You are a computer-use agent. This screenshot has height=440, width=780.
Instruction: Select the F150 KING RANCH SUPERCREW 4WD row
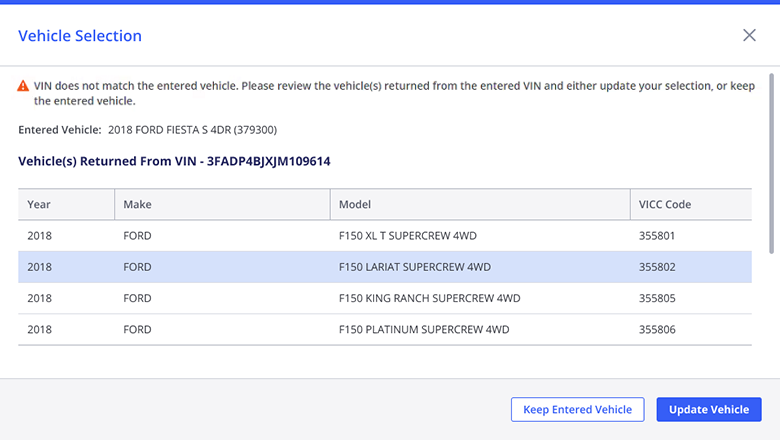[x=385, y=298]
